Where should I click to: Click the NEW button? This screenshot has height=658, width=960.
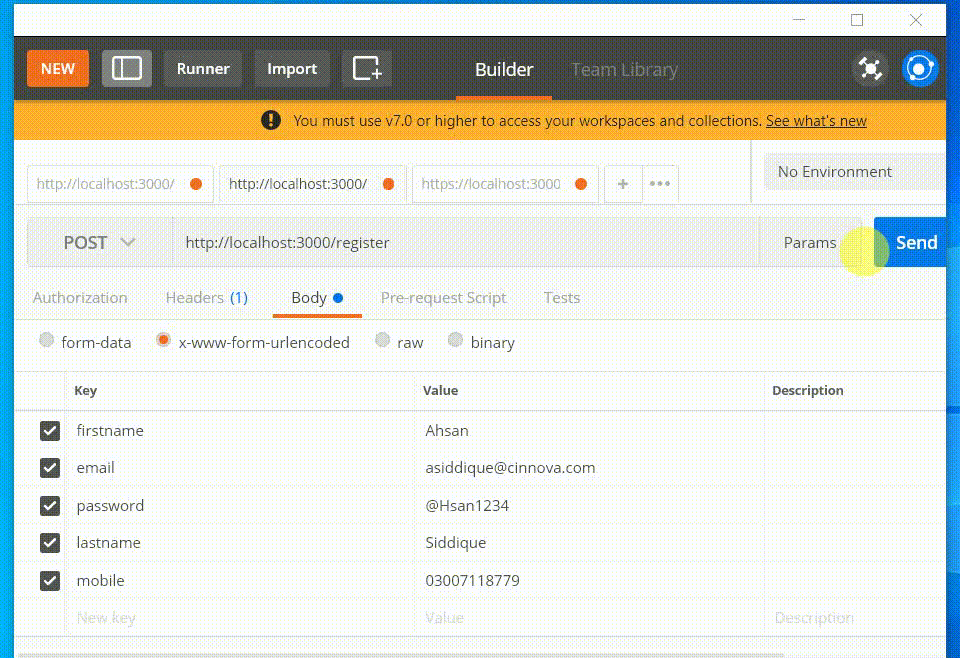click(x=57, y=68)
